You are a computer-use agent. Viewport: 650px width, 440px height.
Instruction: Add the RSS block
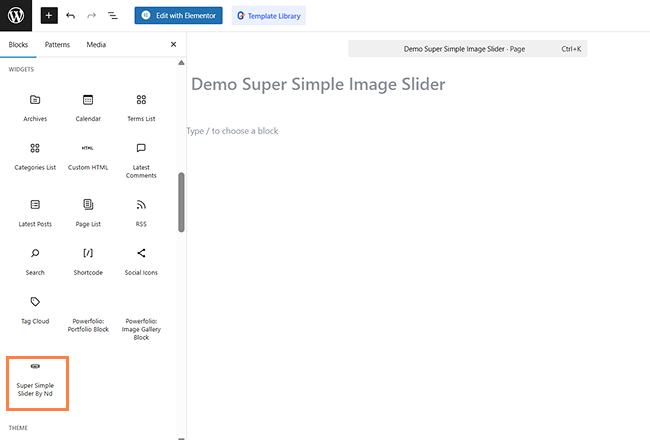(x=141, y=211)
